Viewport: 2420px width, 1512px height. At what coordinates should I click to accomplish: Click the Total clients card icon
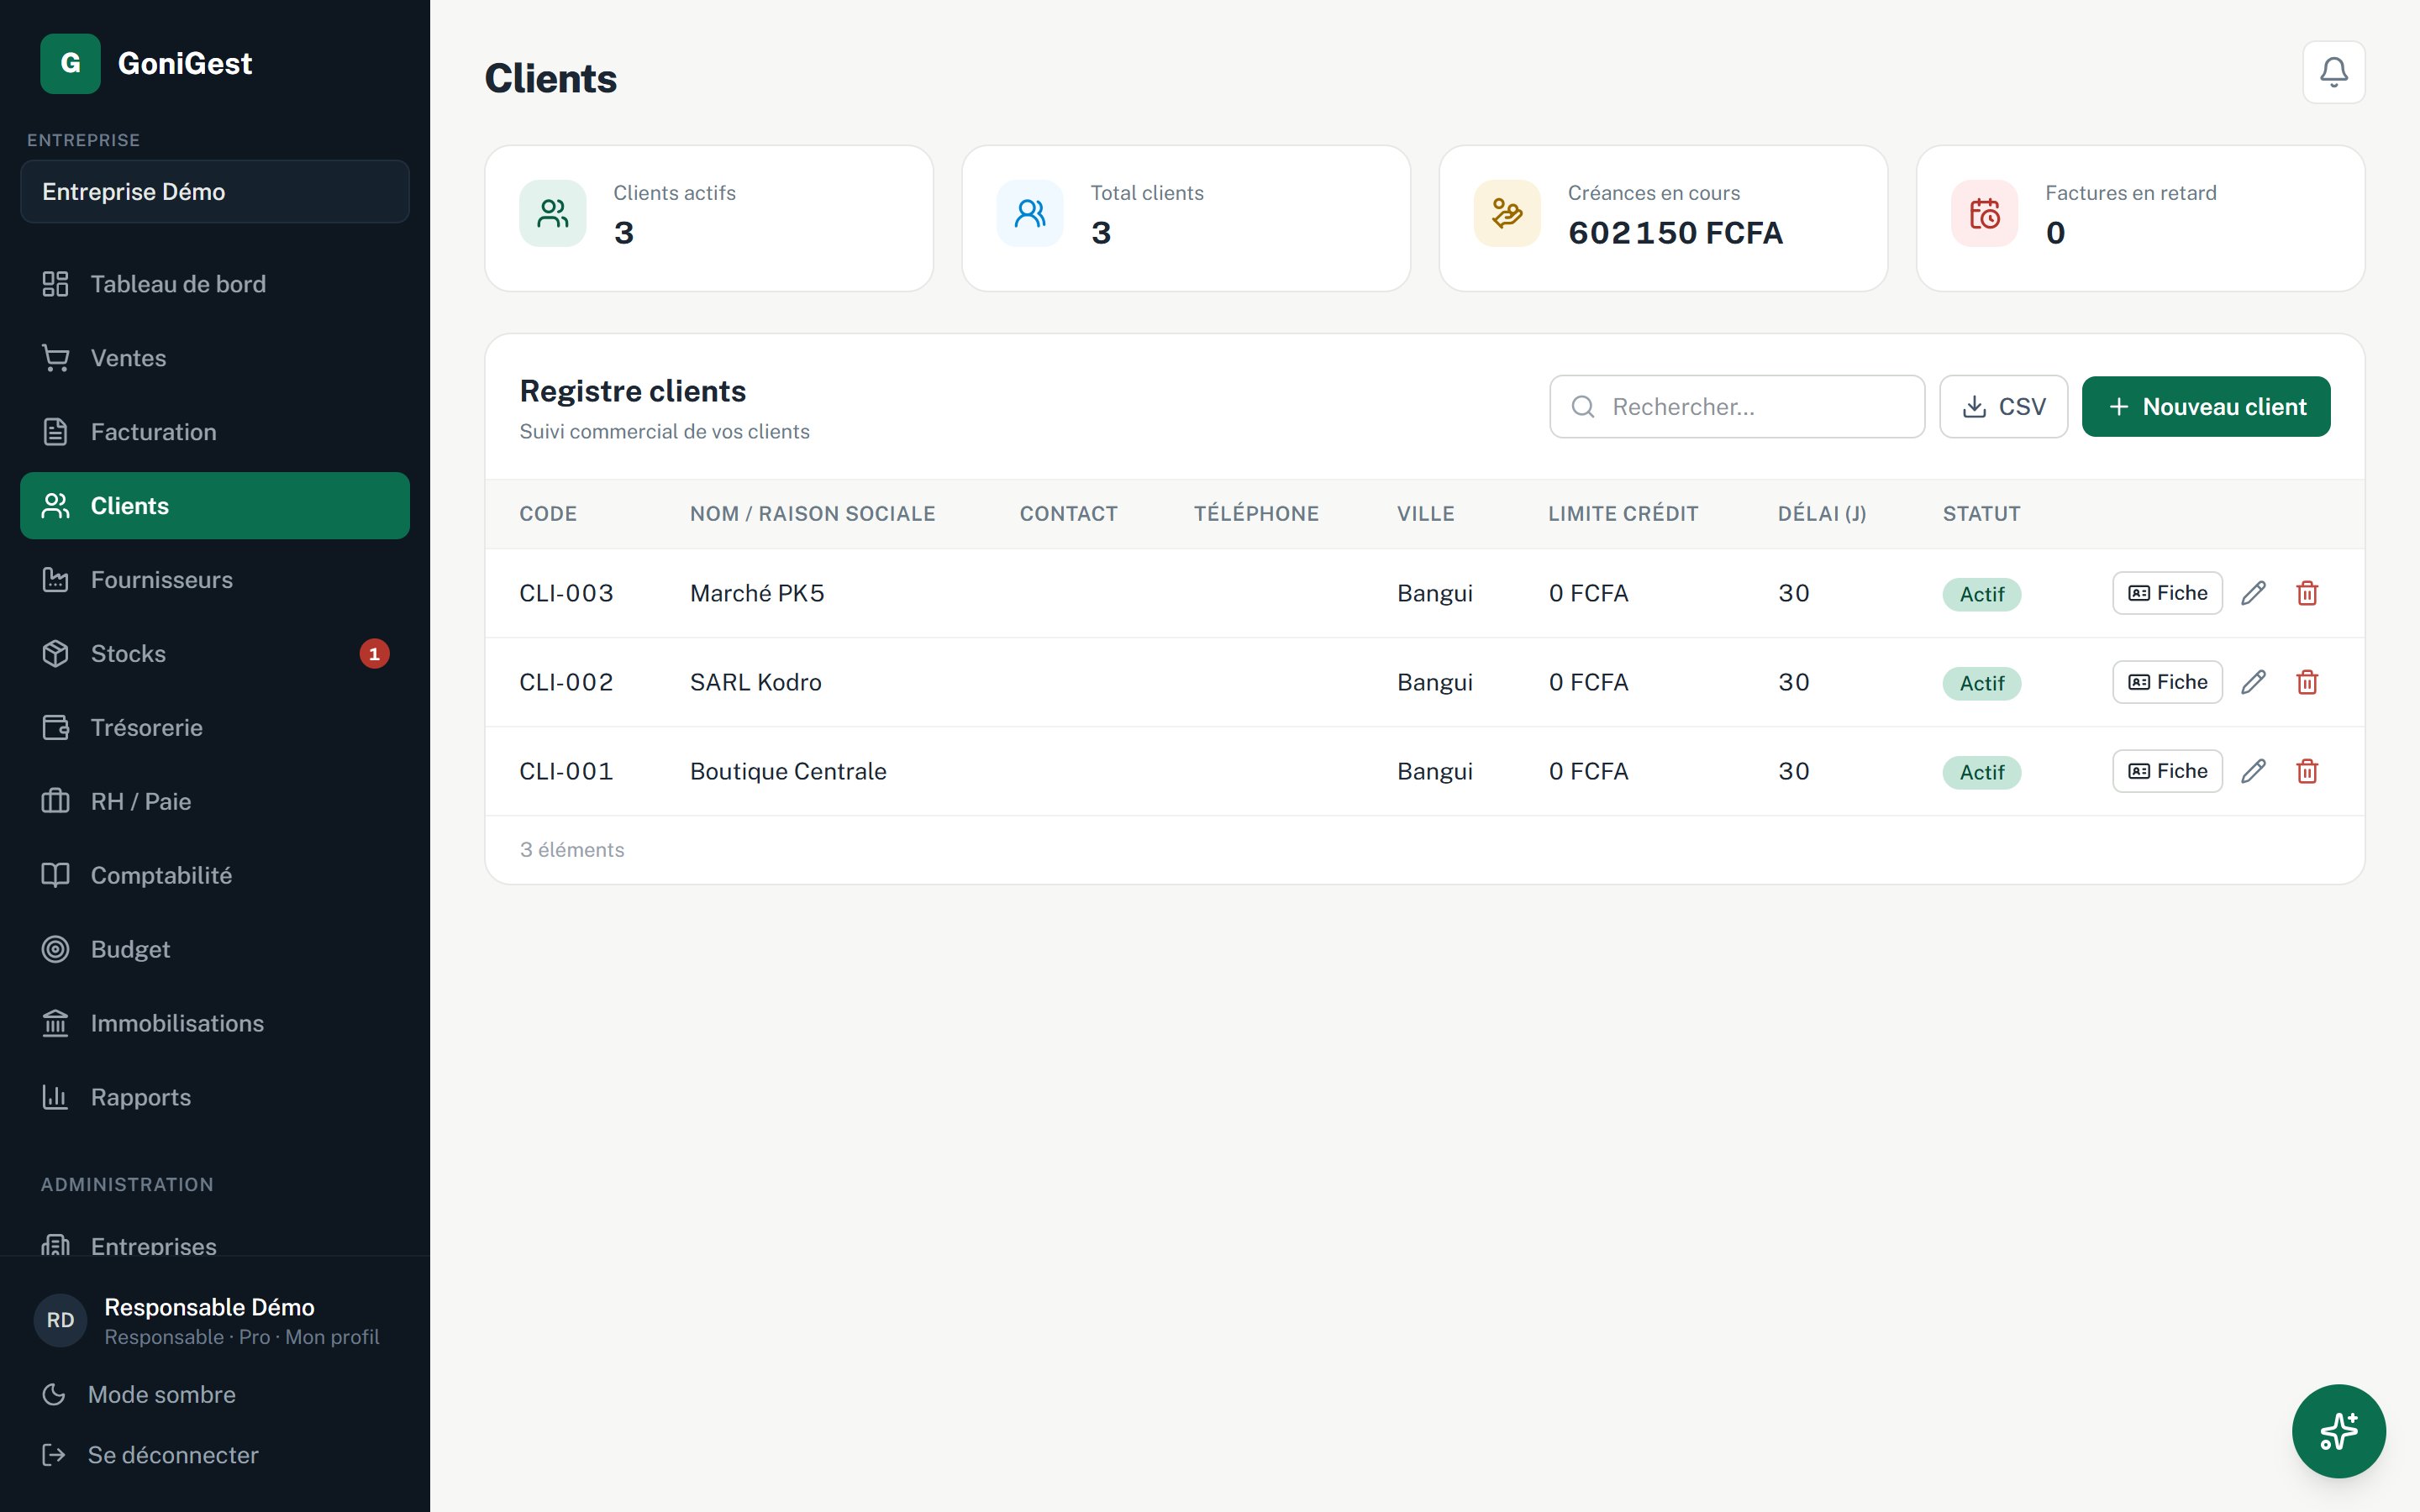[x=1030, y=213]
